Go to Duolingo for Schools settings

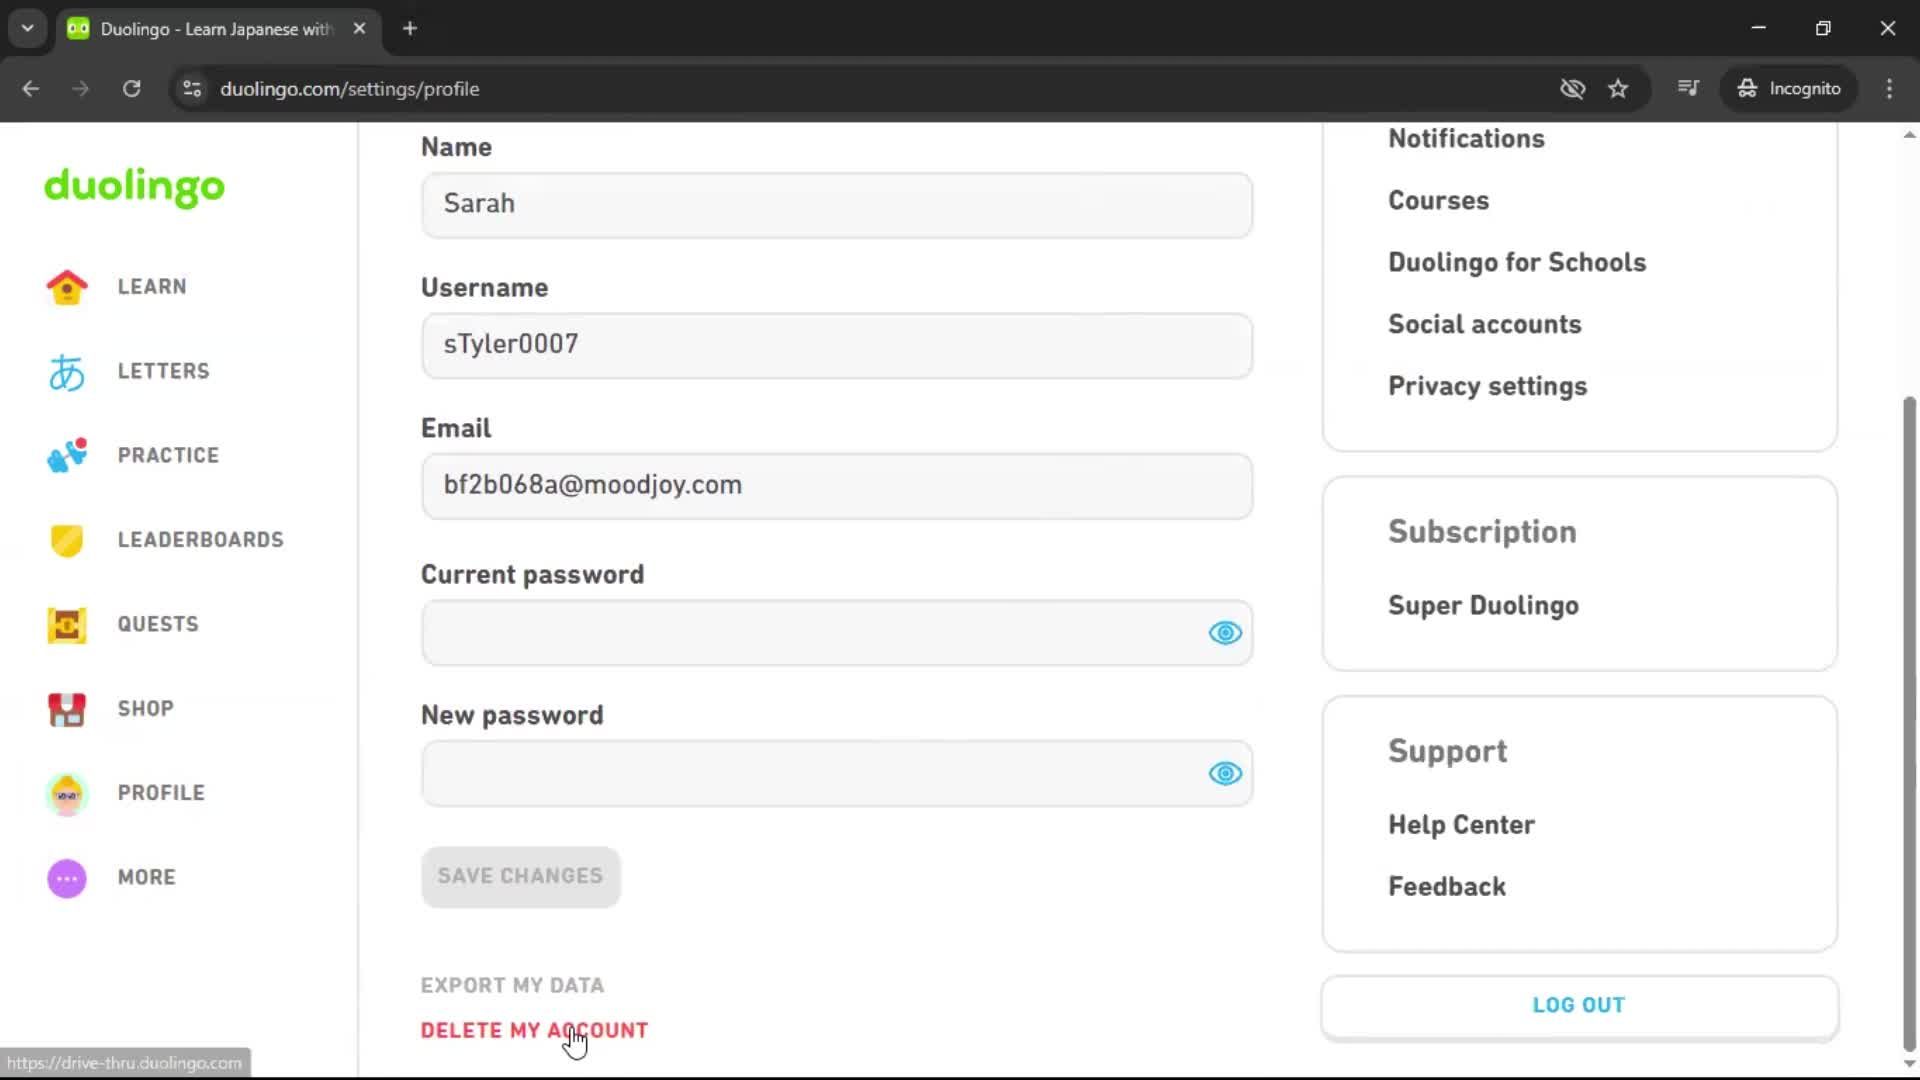click(x=1516, y=263)
